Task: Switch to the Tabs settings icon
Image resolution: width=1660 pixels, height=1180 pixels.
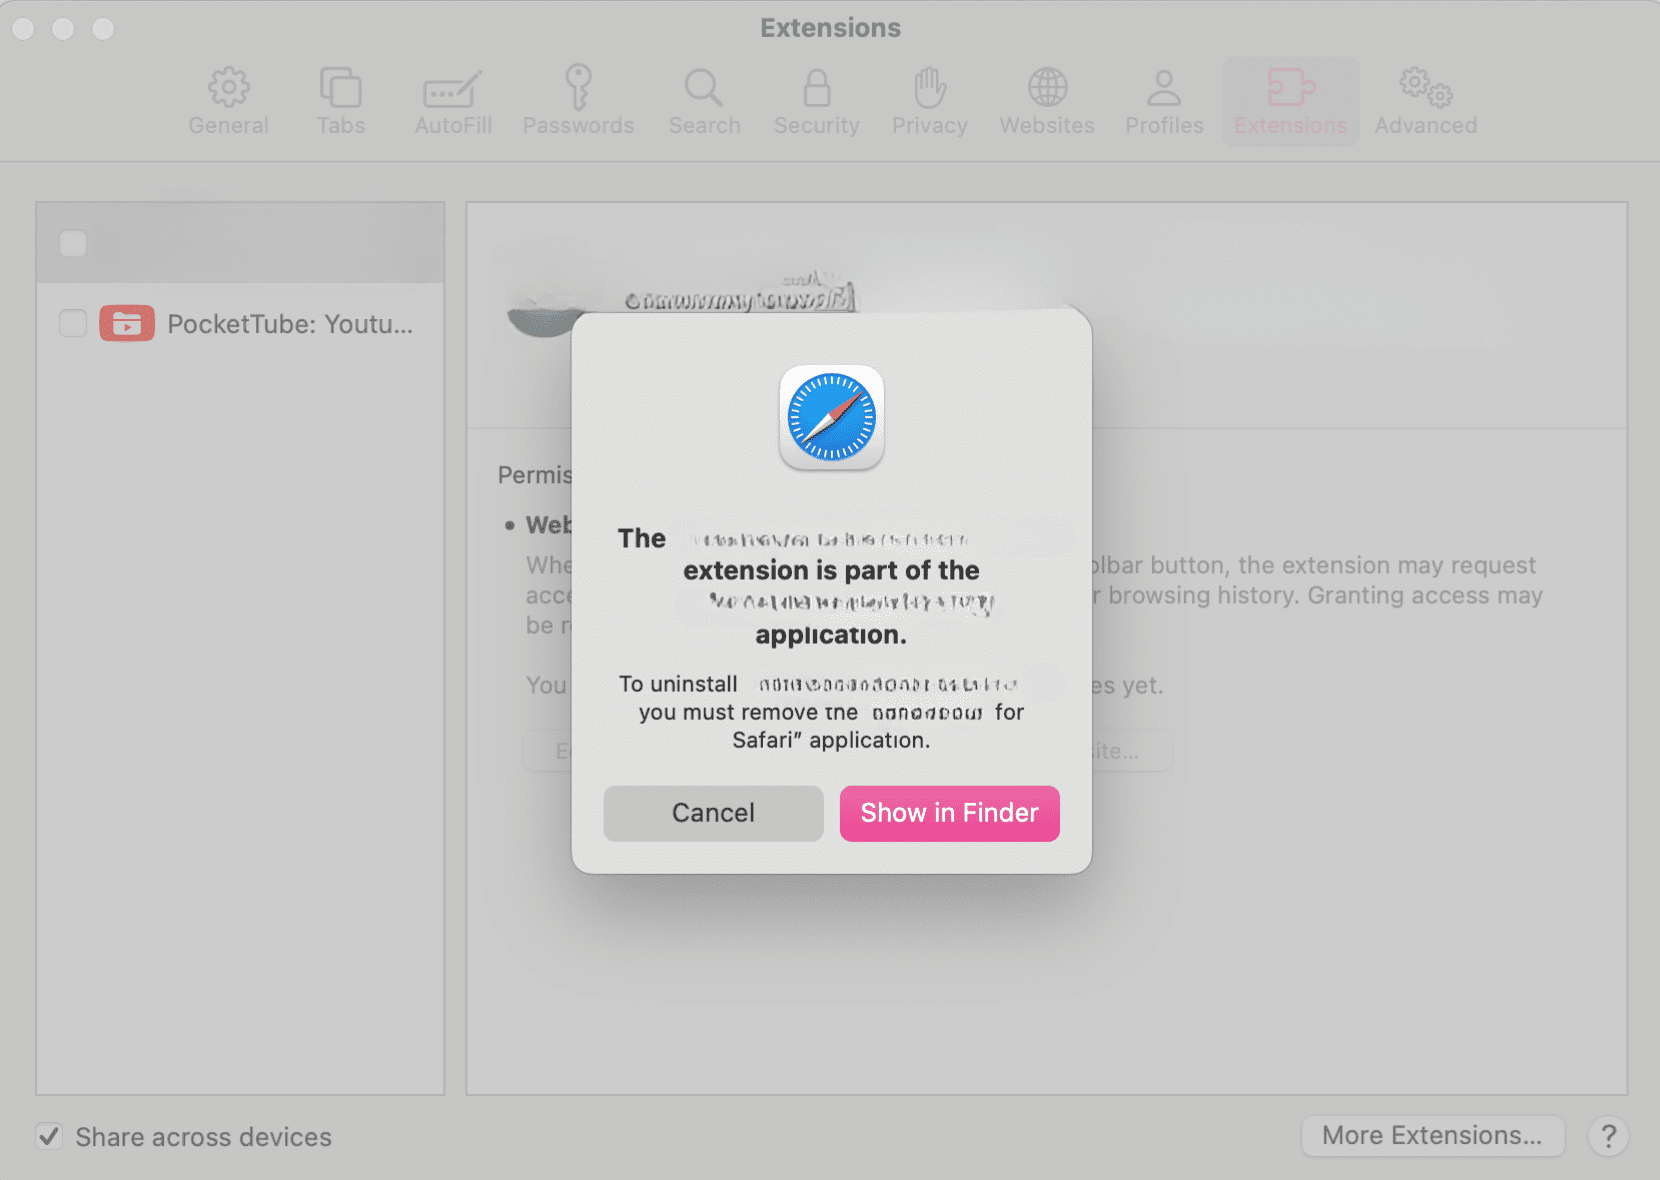Action: pyautogui.click(x=340, y=100)
